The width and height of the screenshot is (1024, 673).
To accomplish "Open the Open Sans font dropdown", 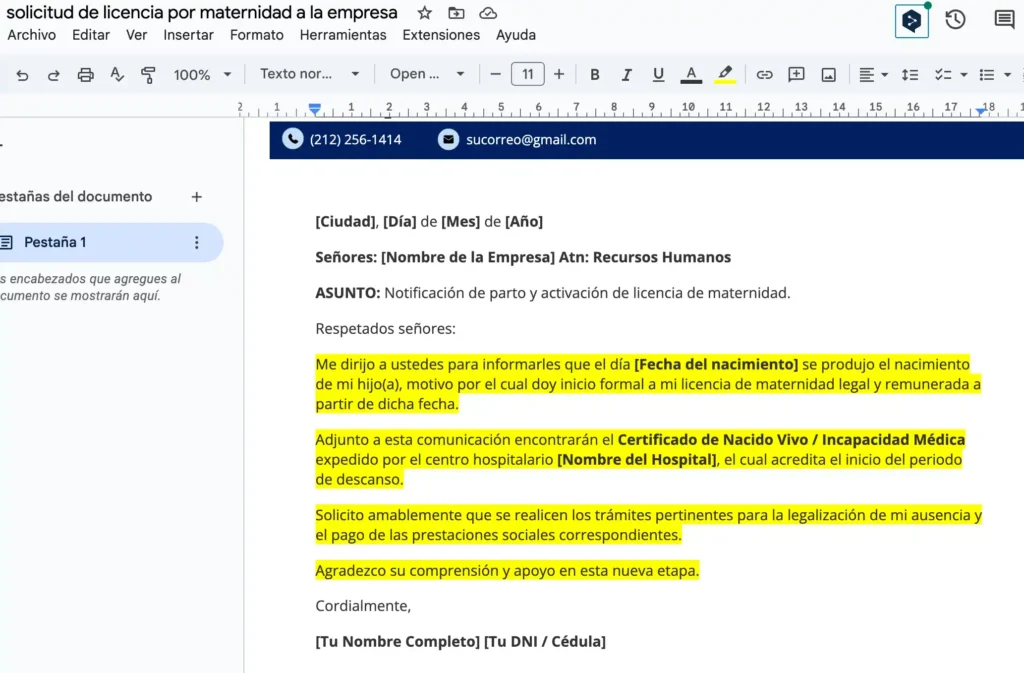I will 427,75.
